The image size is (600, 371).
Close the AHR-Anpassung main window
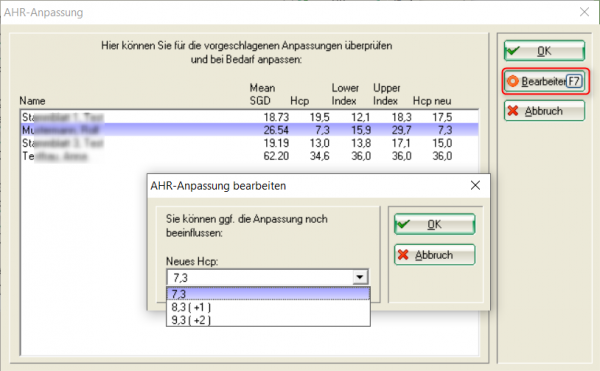584,12
